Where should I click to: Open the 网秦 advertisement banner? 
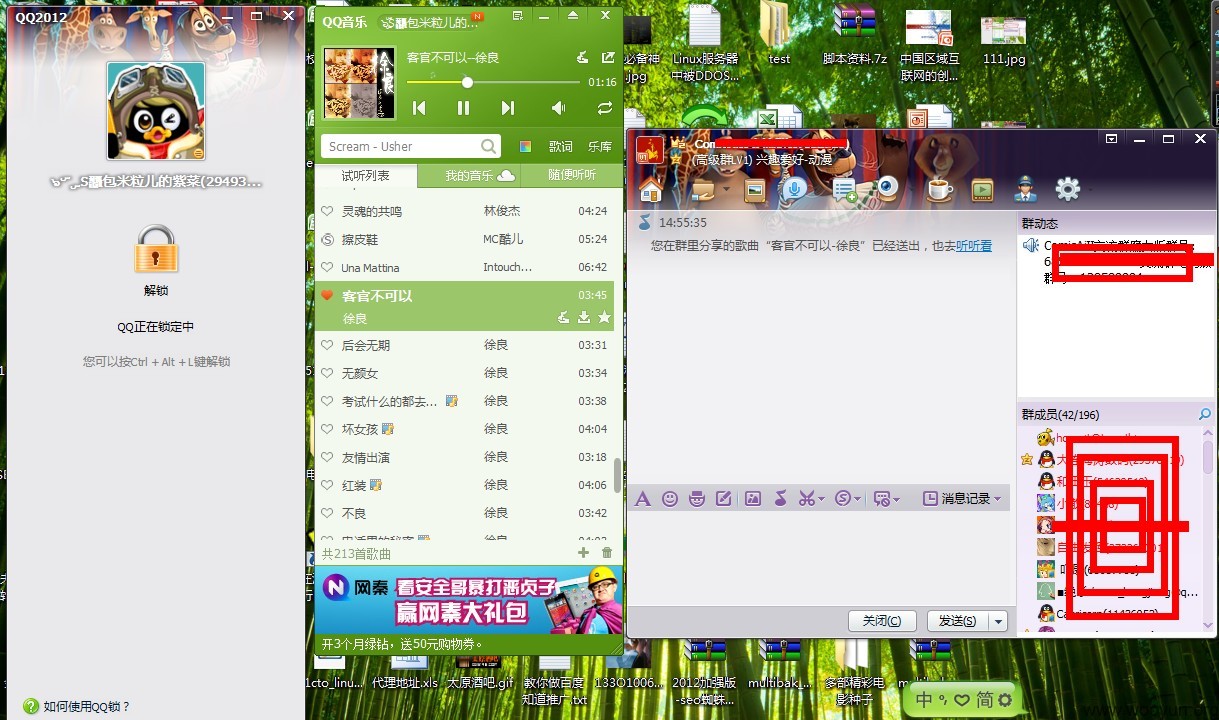click(469, 600)
